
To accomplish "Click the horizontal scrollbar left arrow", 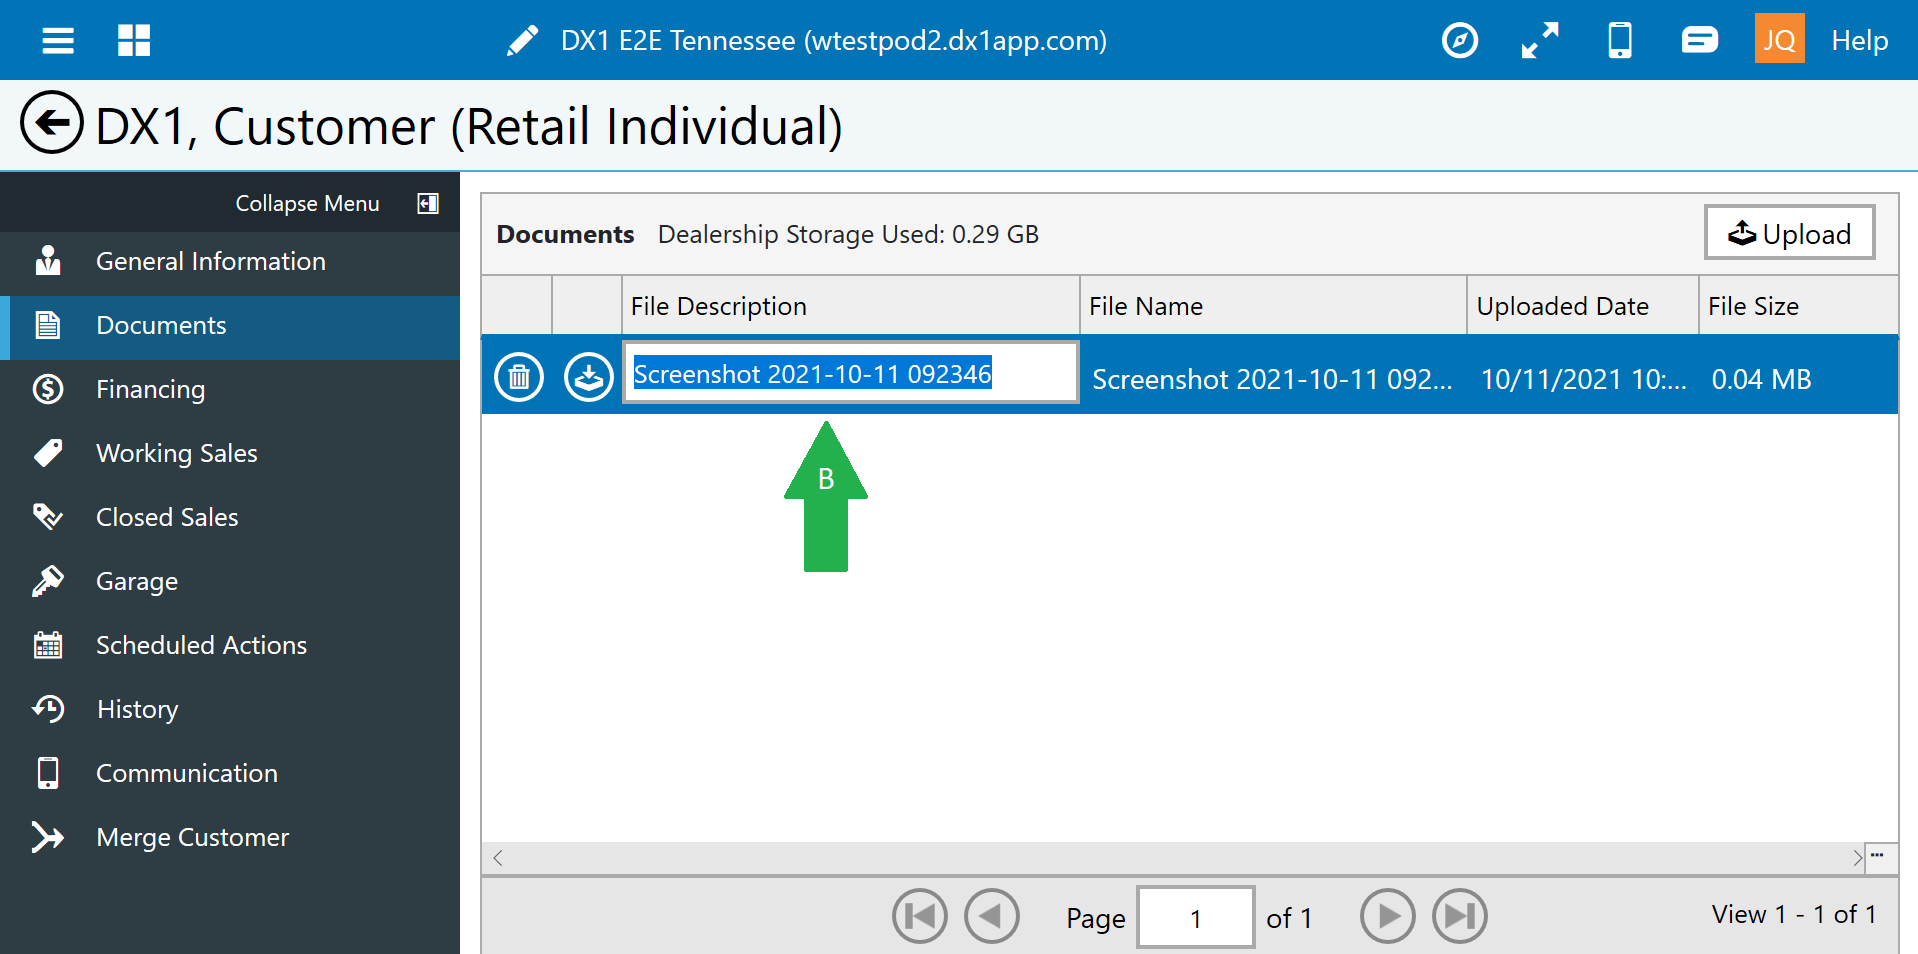I will 498,858.
